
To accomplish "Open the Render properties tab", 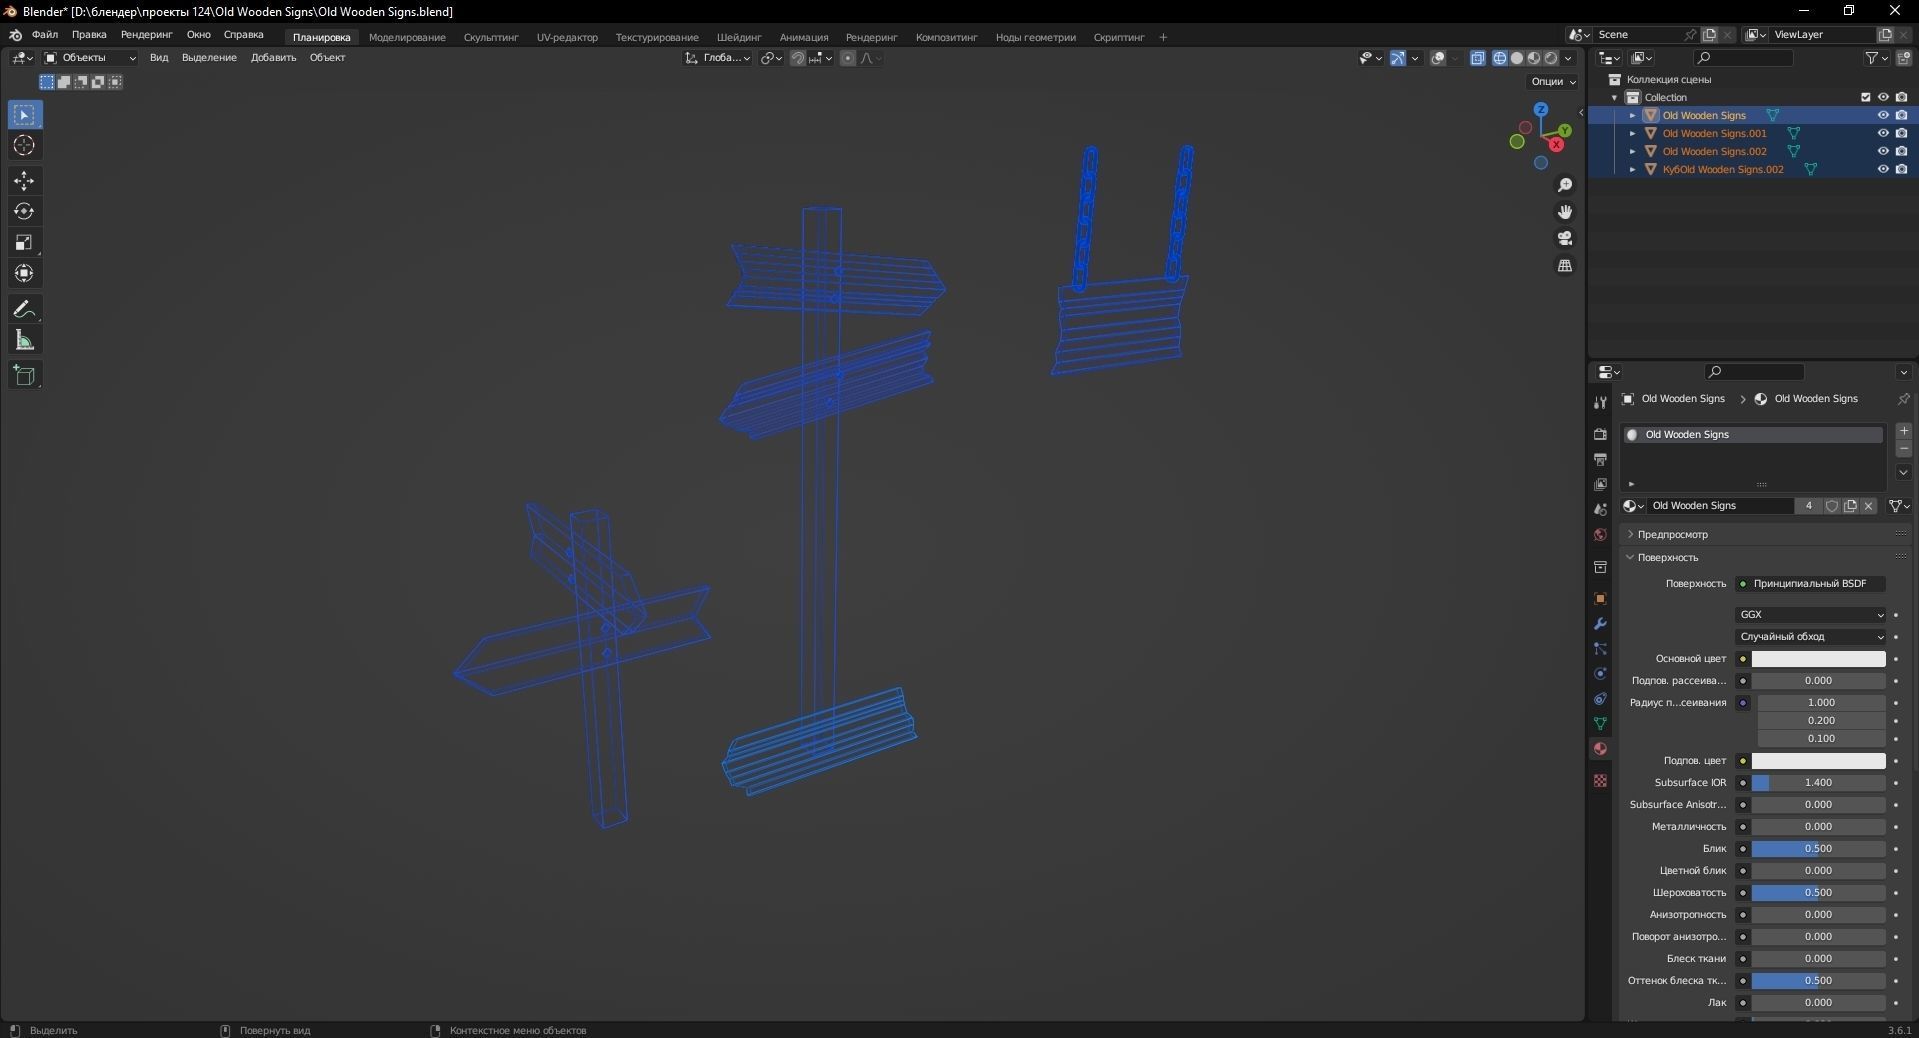I will click(x=1600, y=434).
